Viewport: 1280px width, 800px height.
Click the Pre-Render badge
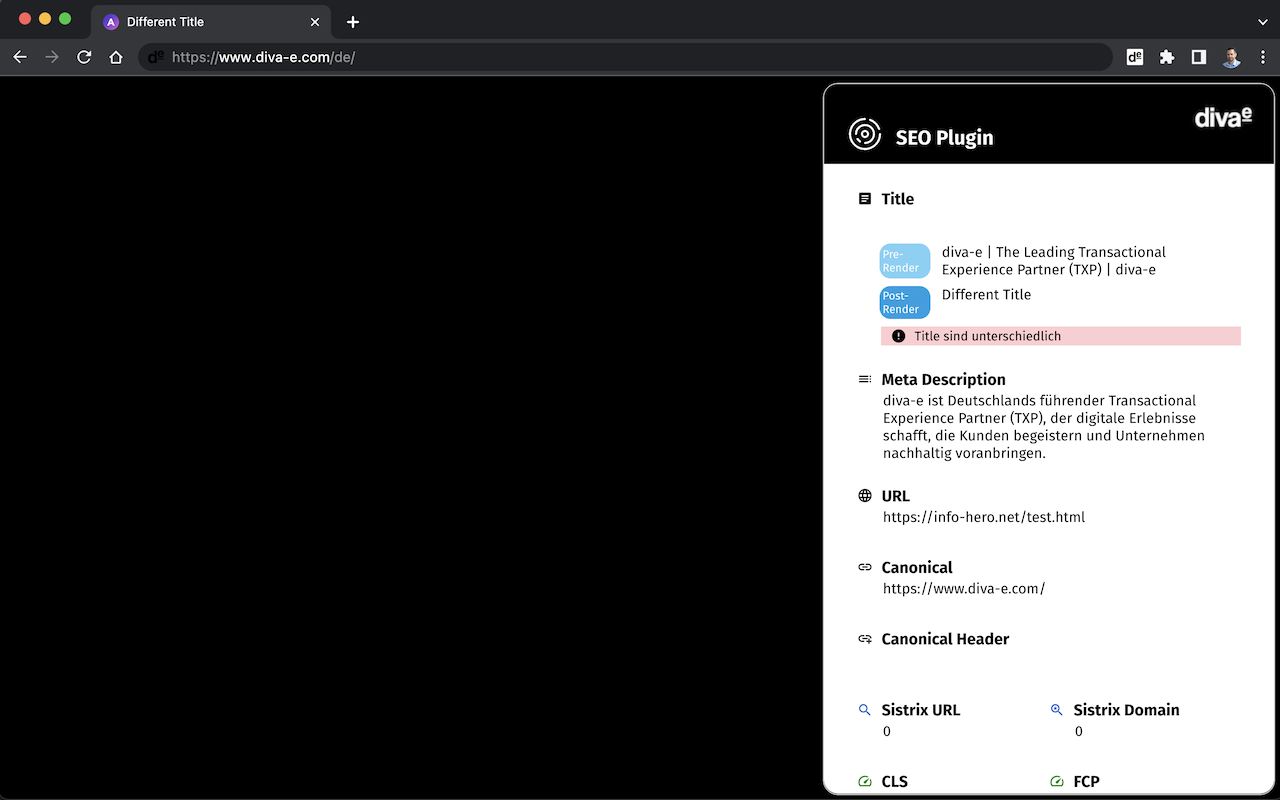pos(905,261)
